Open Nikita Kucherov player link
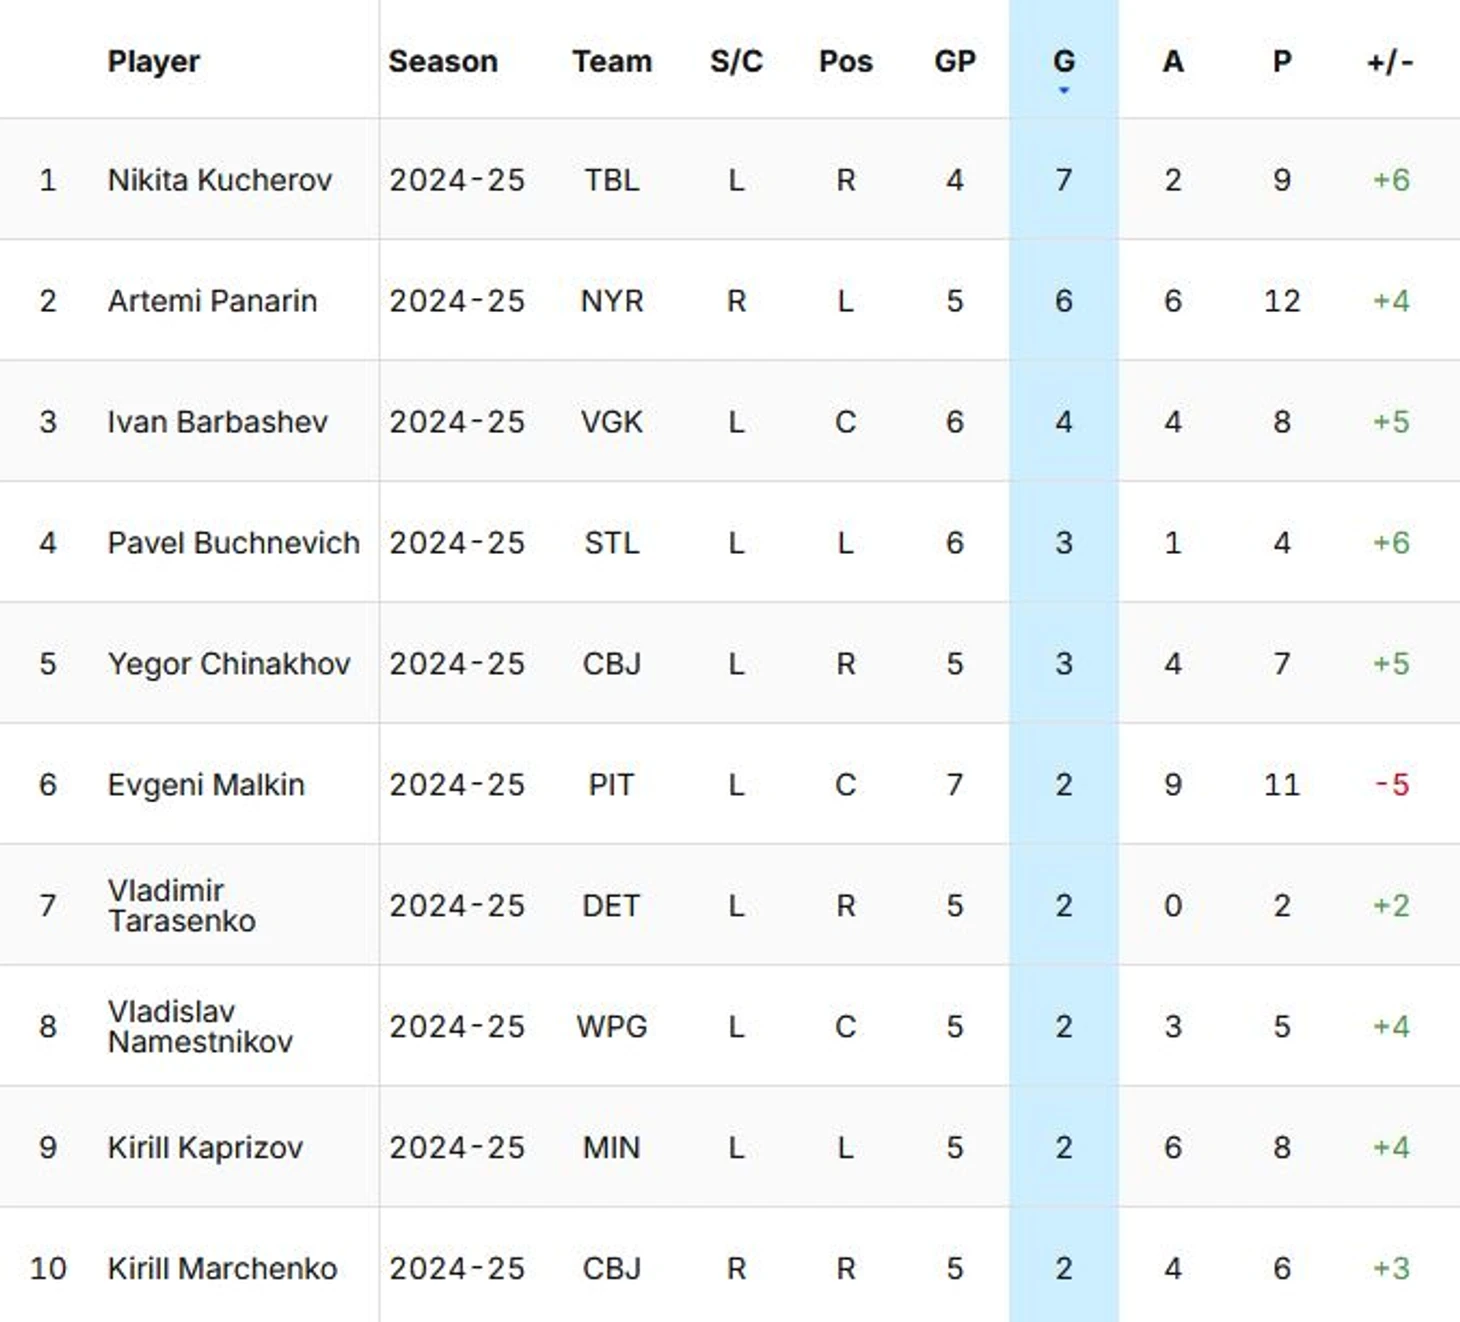 click(x=219, y=180)
